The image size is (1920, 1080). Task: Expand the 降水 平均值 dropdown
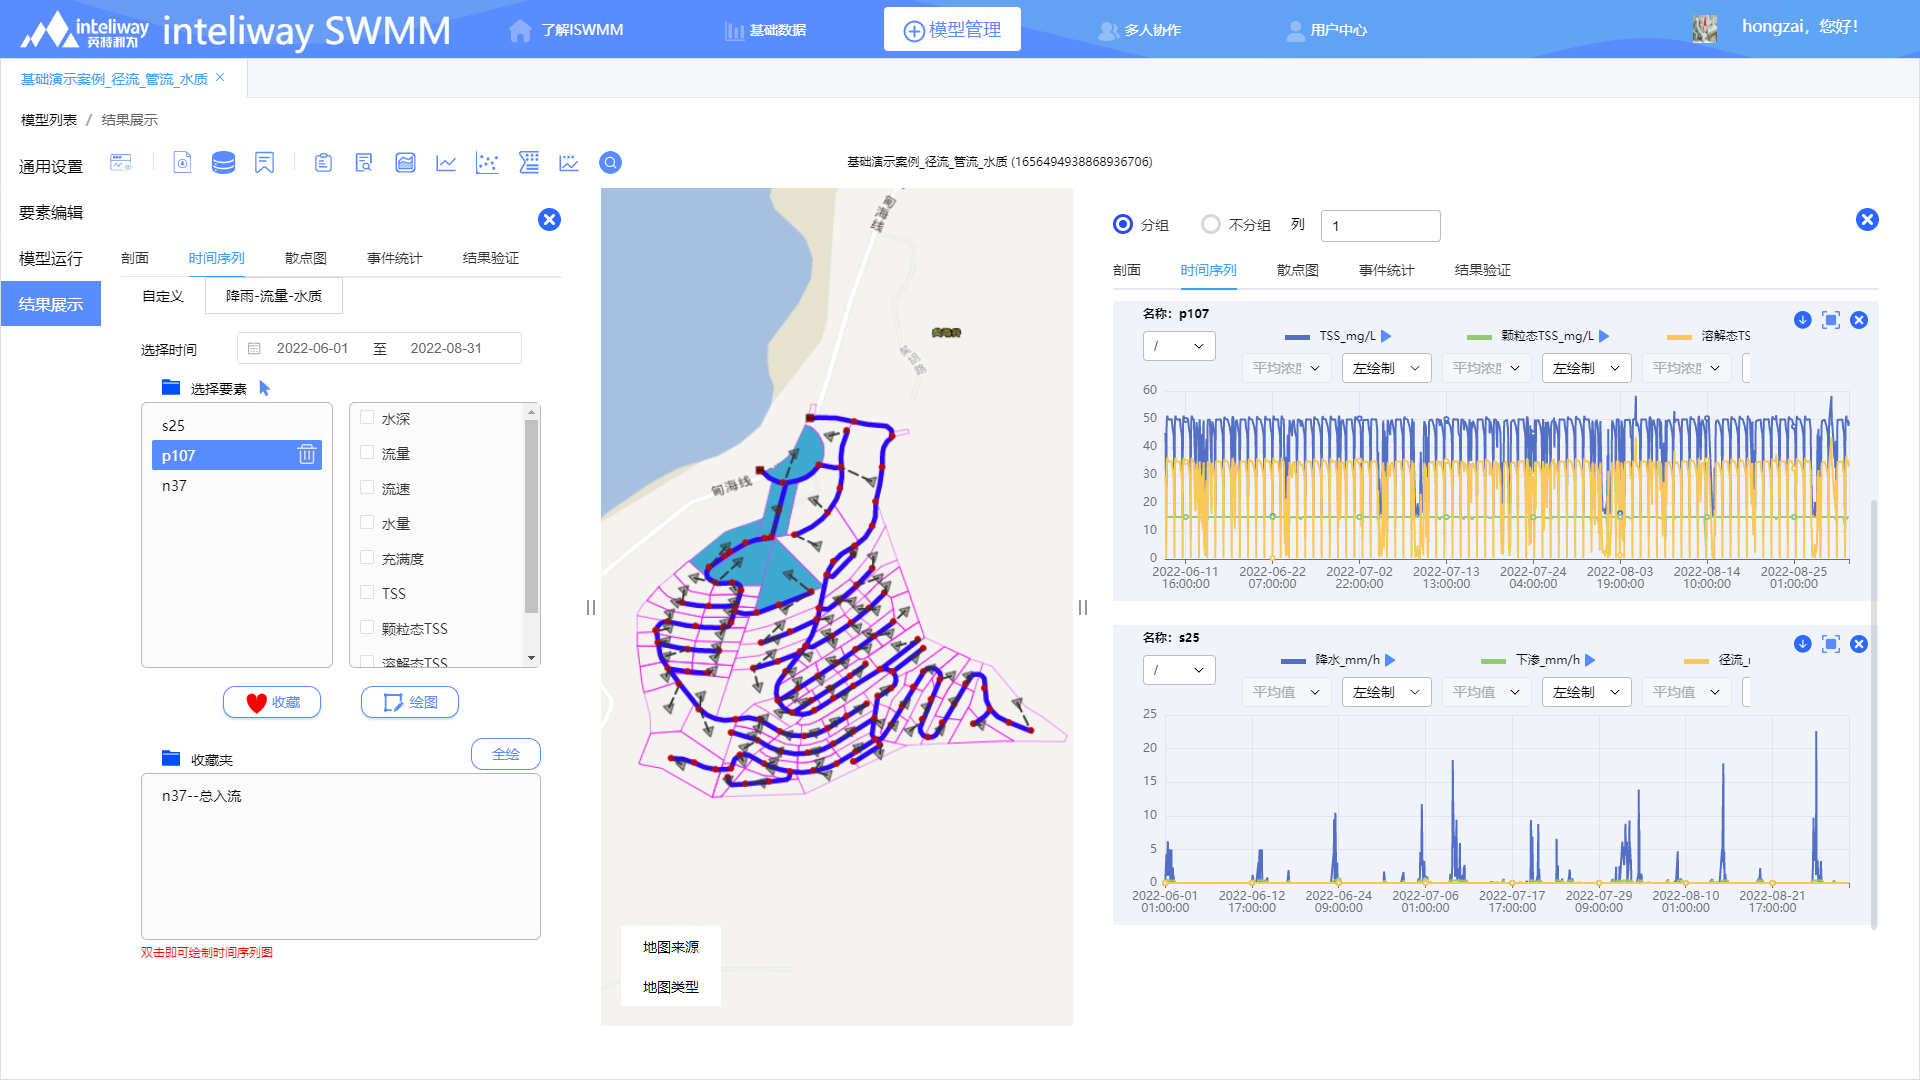coord(1286,692)
